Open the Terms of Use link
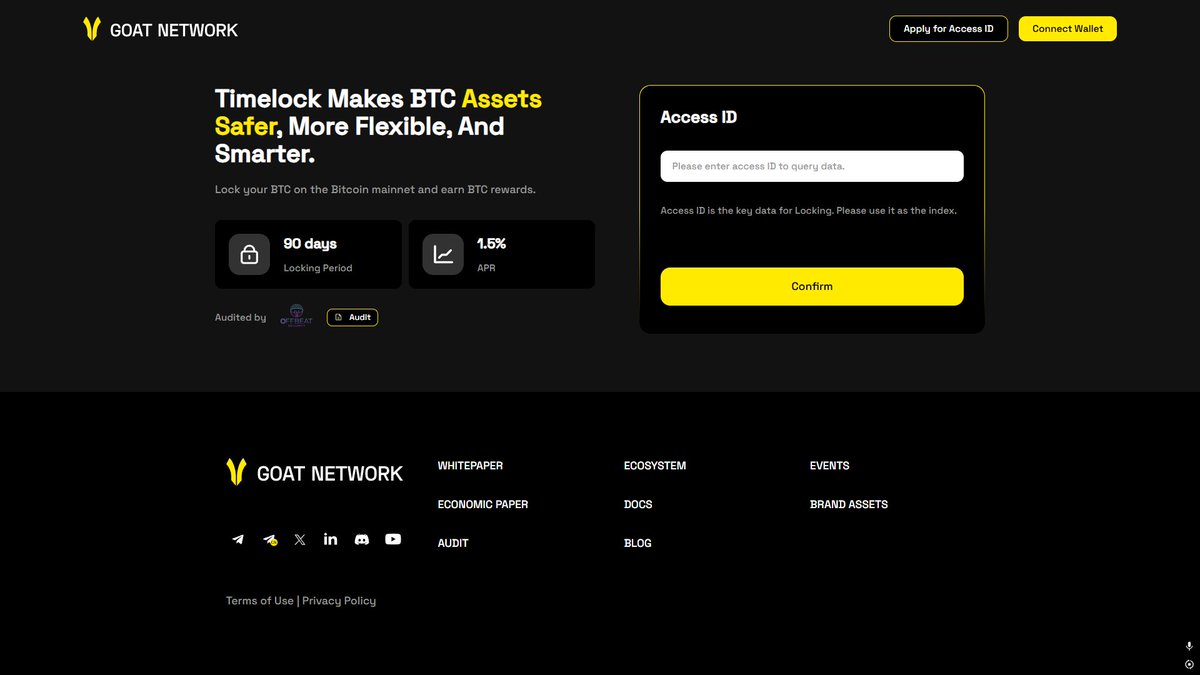This screenshot has height=675, width=1200. [x=260, y=601]
